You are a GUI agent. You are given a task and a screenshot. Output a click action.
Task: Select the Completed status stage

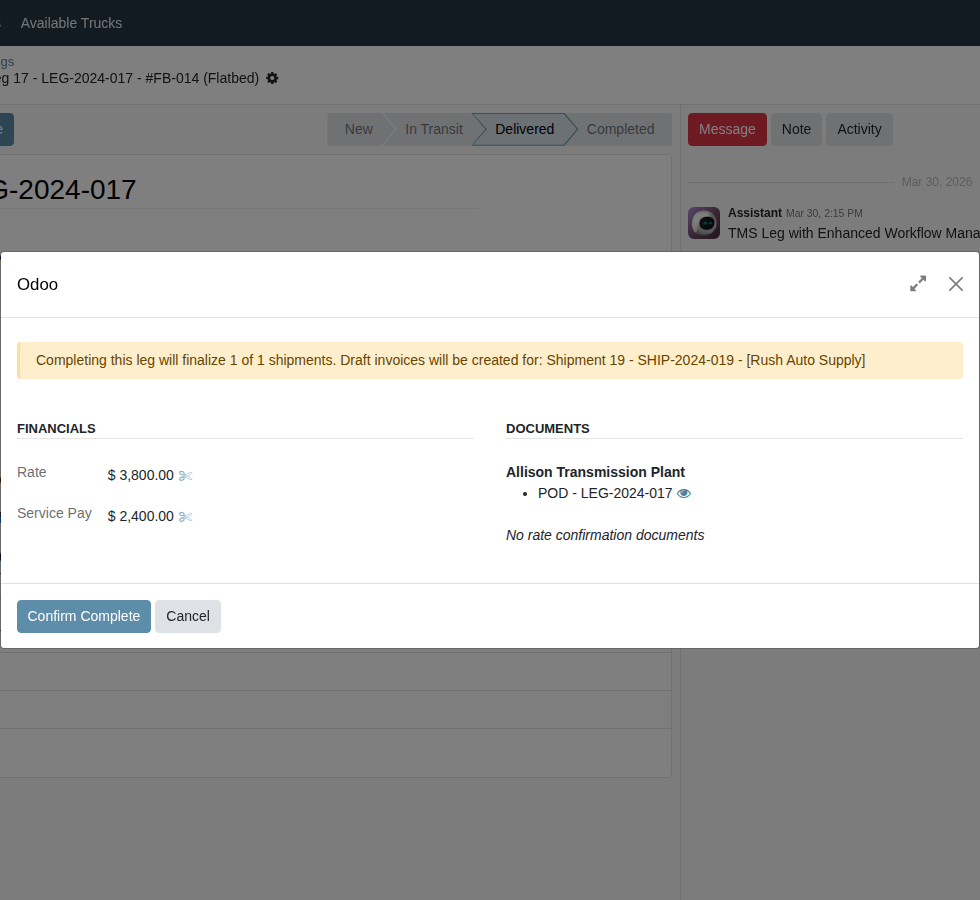pyautogui.click(x=620, y=129)
